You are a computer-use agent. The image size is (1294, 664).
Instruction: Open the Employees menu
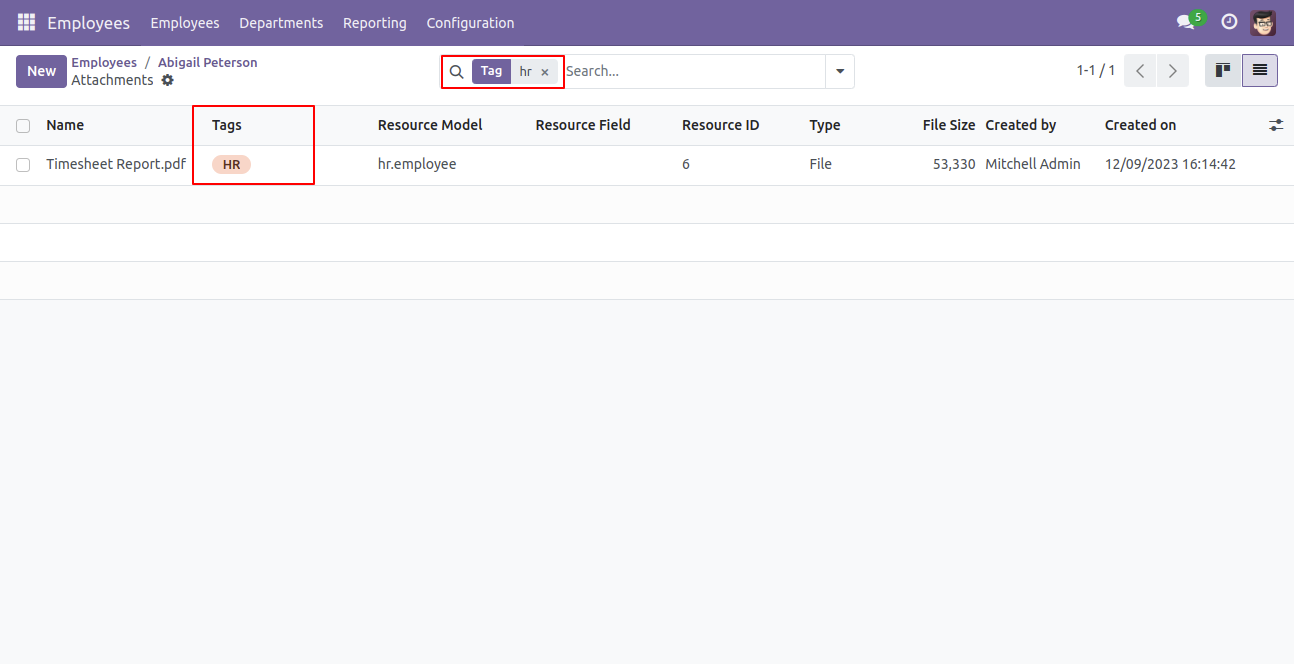point(185,22)
